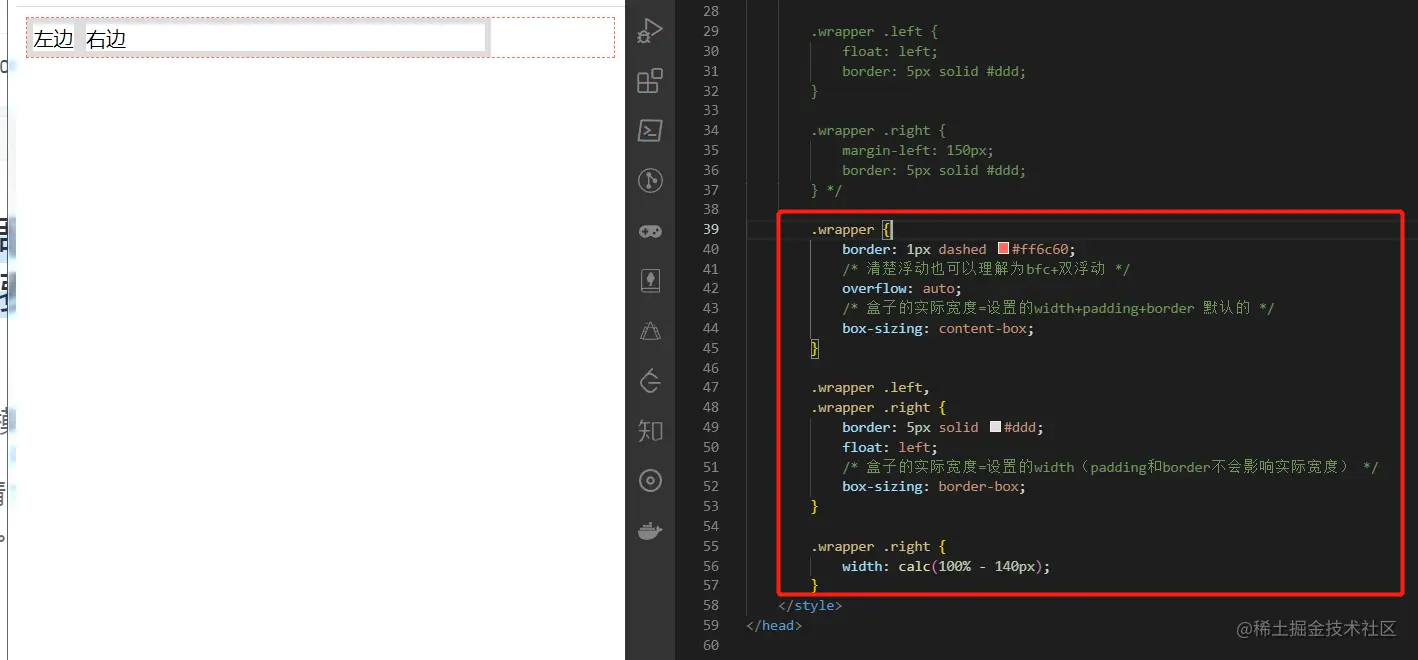The width and height of the screenshot is (1418, 660).
Task: Click "box-sizing: border-box;" on line 52
Action: (934, 487)
